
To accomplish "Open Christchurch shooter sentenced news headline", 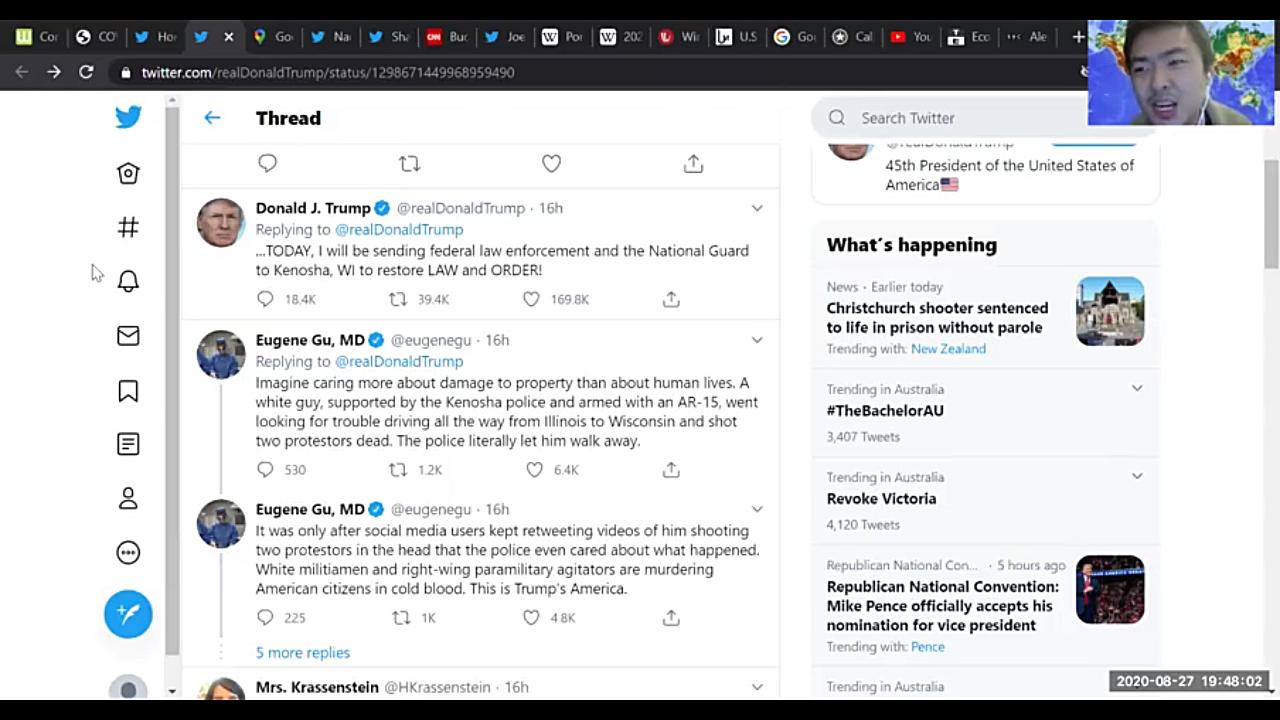I will (x=937, y=318).
